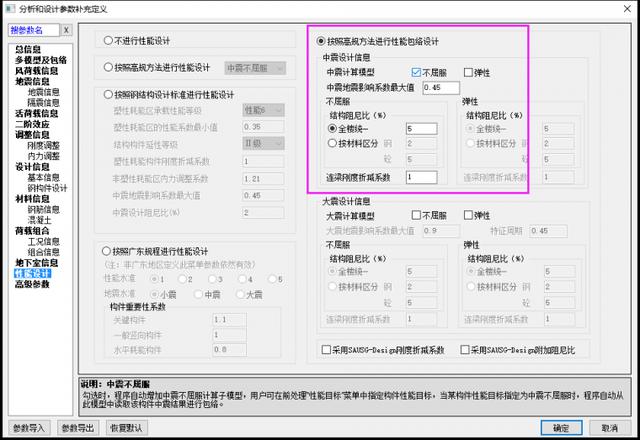The width and height of the screenshot is (640, 440).
Task: Enable 采用SAUSG-Design附加阻尼比 checkbox
Action: pyautogui.click(x=464, y=350)
